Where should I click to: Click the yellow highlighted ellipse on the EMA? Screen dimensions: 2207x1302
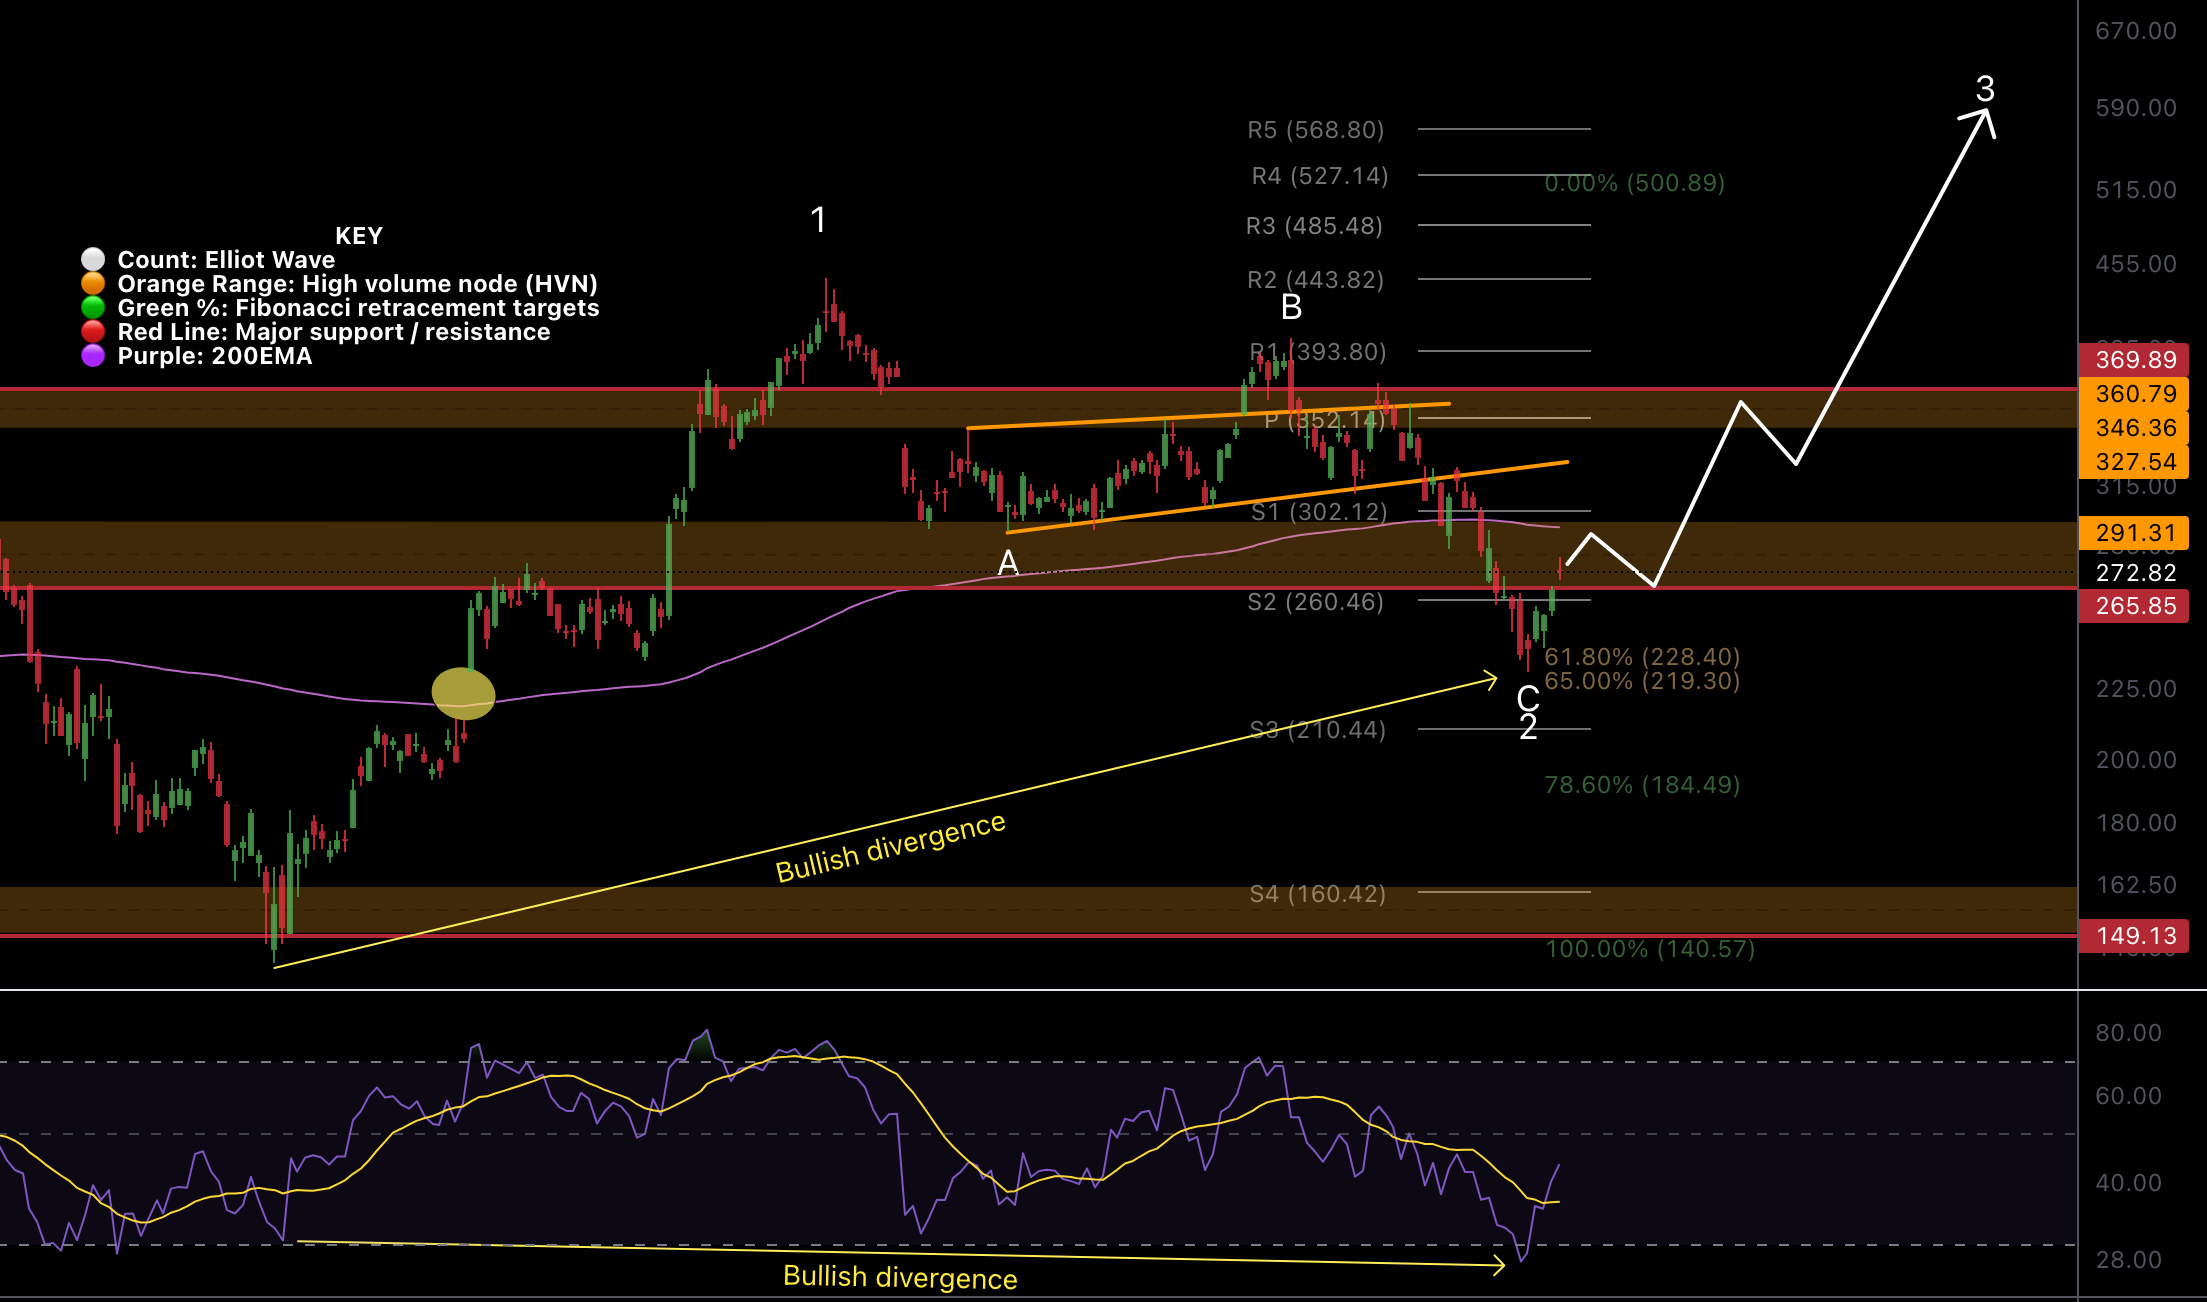(x=463, y=693)
